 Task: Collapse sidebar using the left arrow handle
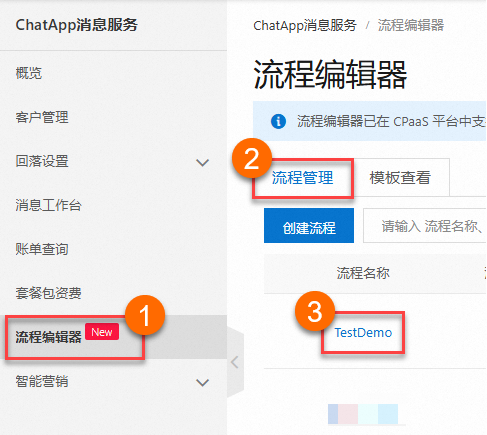235,362
